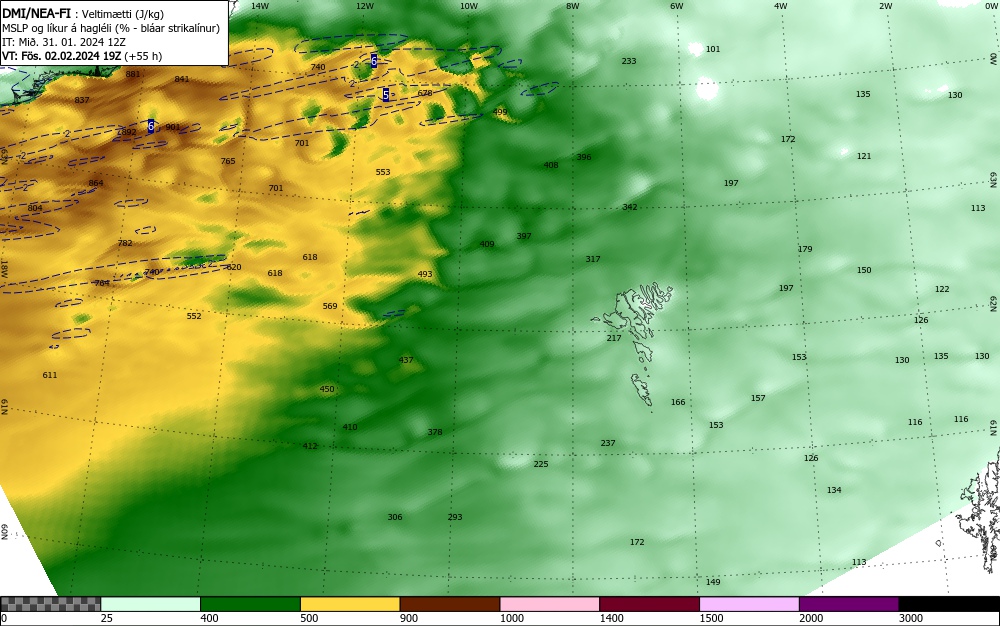This screenshot has height=626, width=1000.
Task: Click the 'DMI/NEA-FI : Veltimætti (J/kg)' title line
Action: 83,14
